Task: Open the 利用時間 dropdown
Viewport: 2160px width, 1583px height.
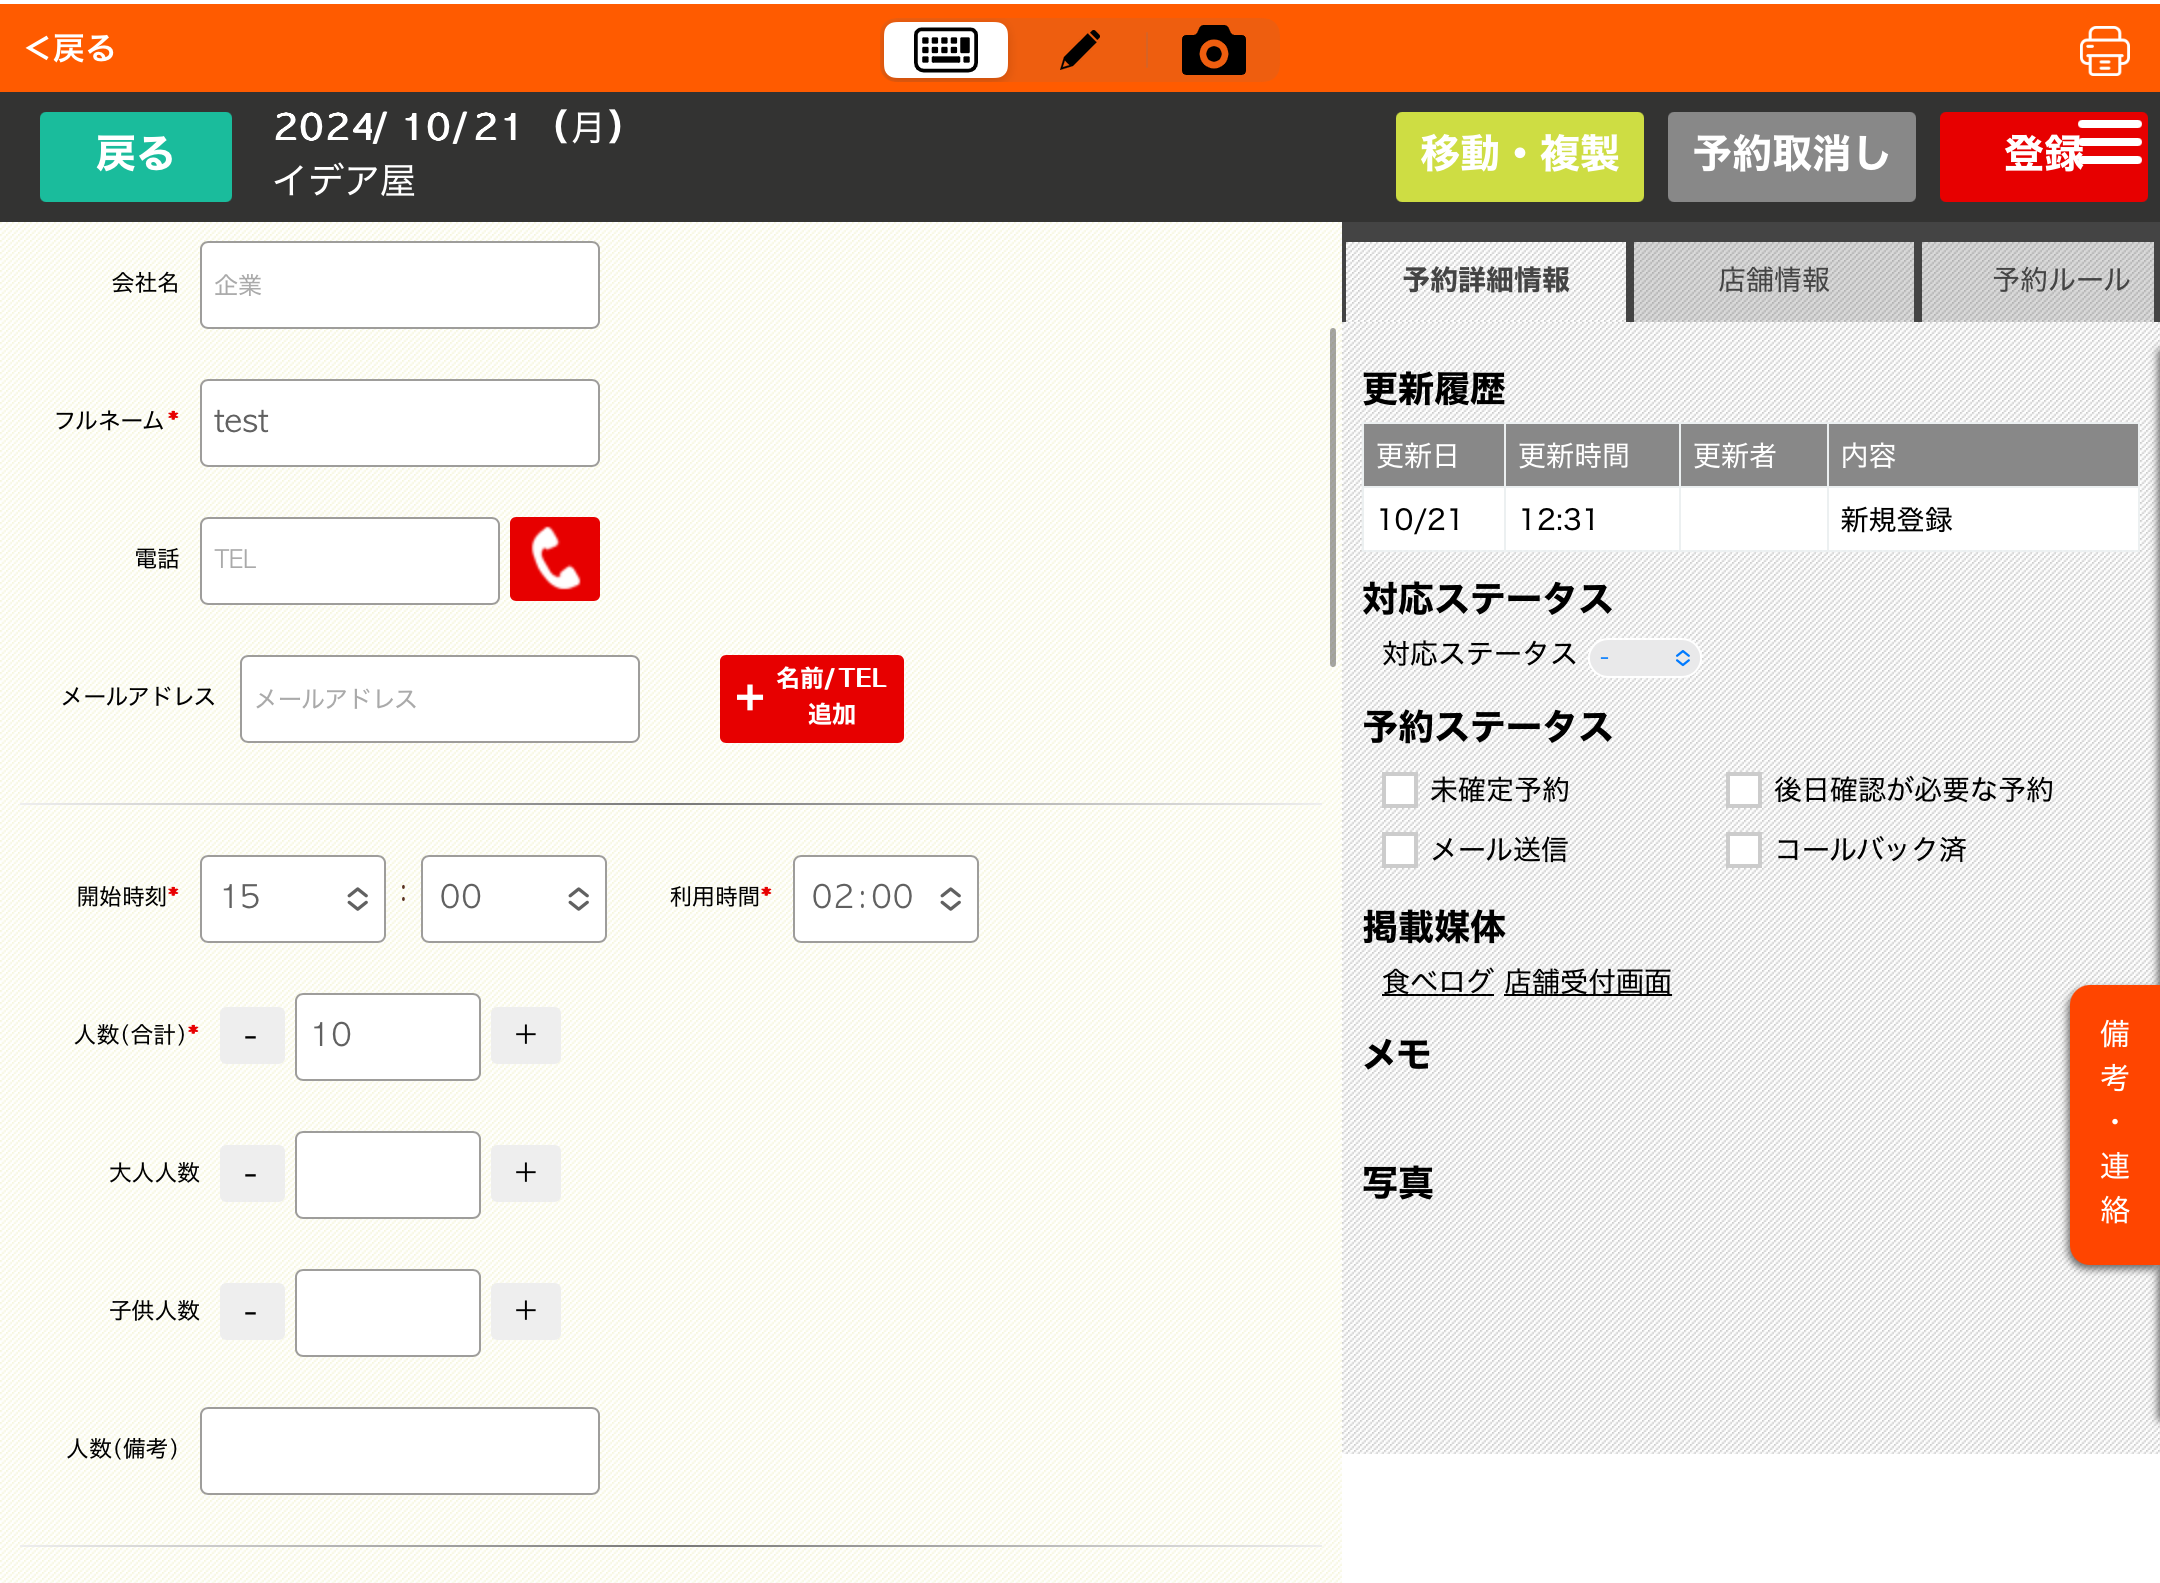Action: [x=885, y=898]
